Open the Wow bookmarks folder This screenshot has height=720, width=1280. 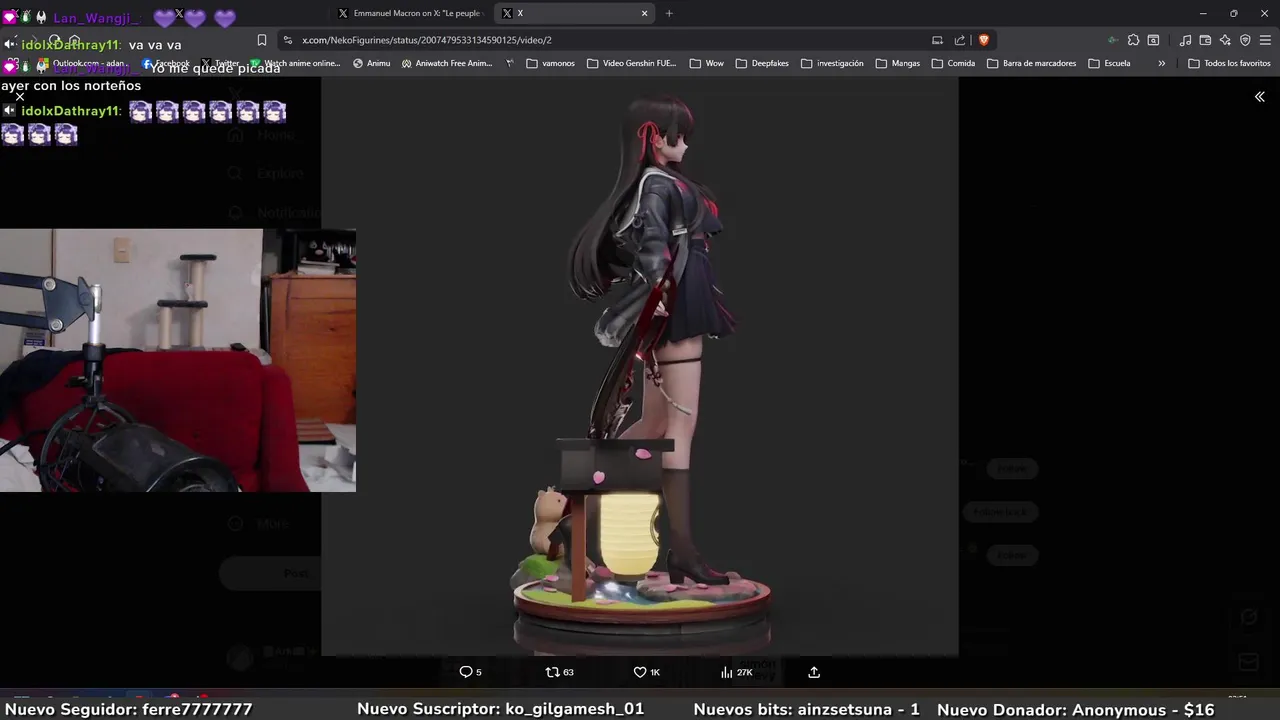click(x=706, y=63)
